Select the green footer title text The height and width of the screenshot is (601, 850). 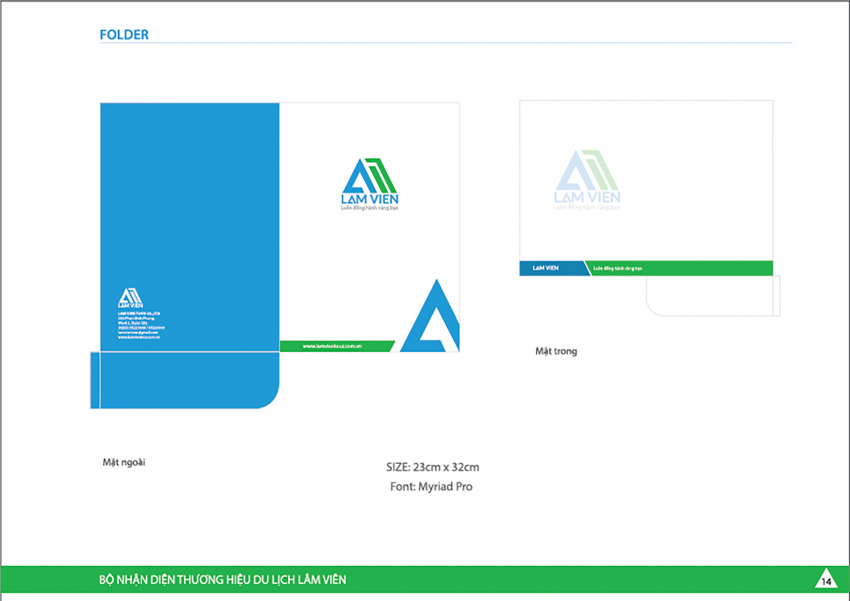point(223,580)
